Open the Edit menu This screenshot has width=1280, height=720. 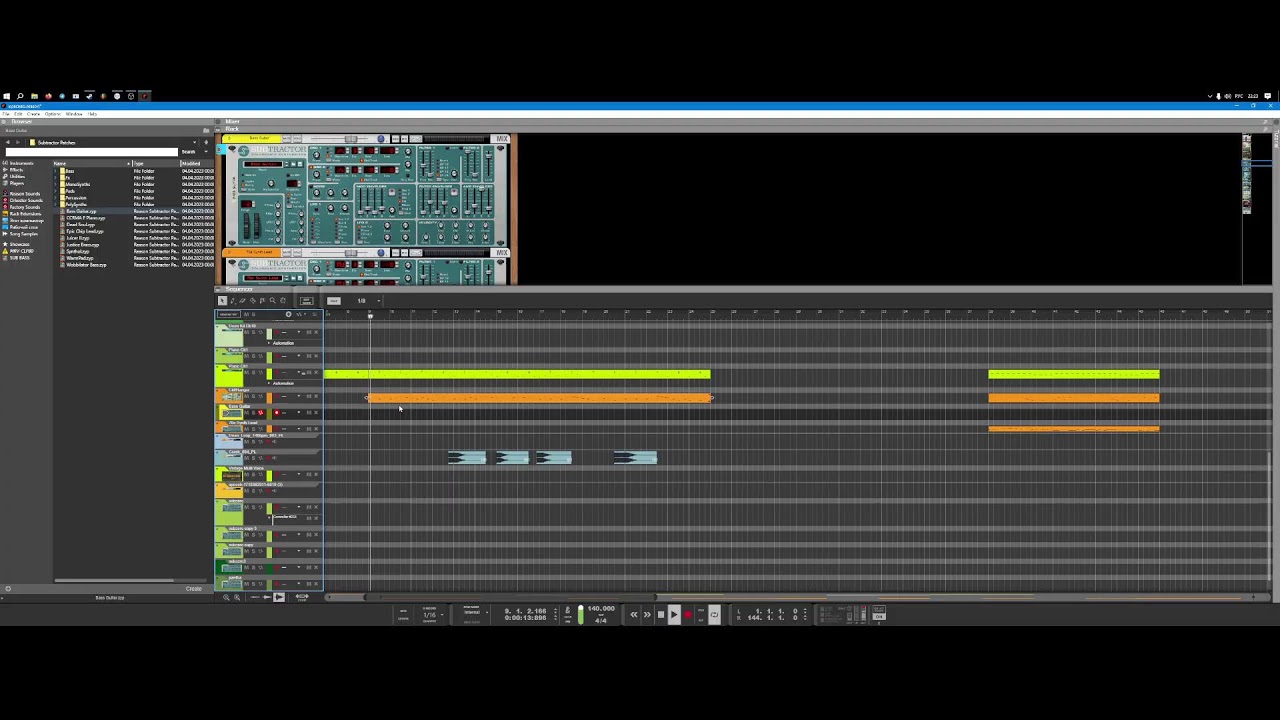[x=18, y=114]
